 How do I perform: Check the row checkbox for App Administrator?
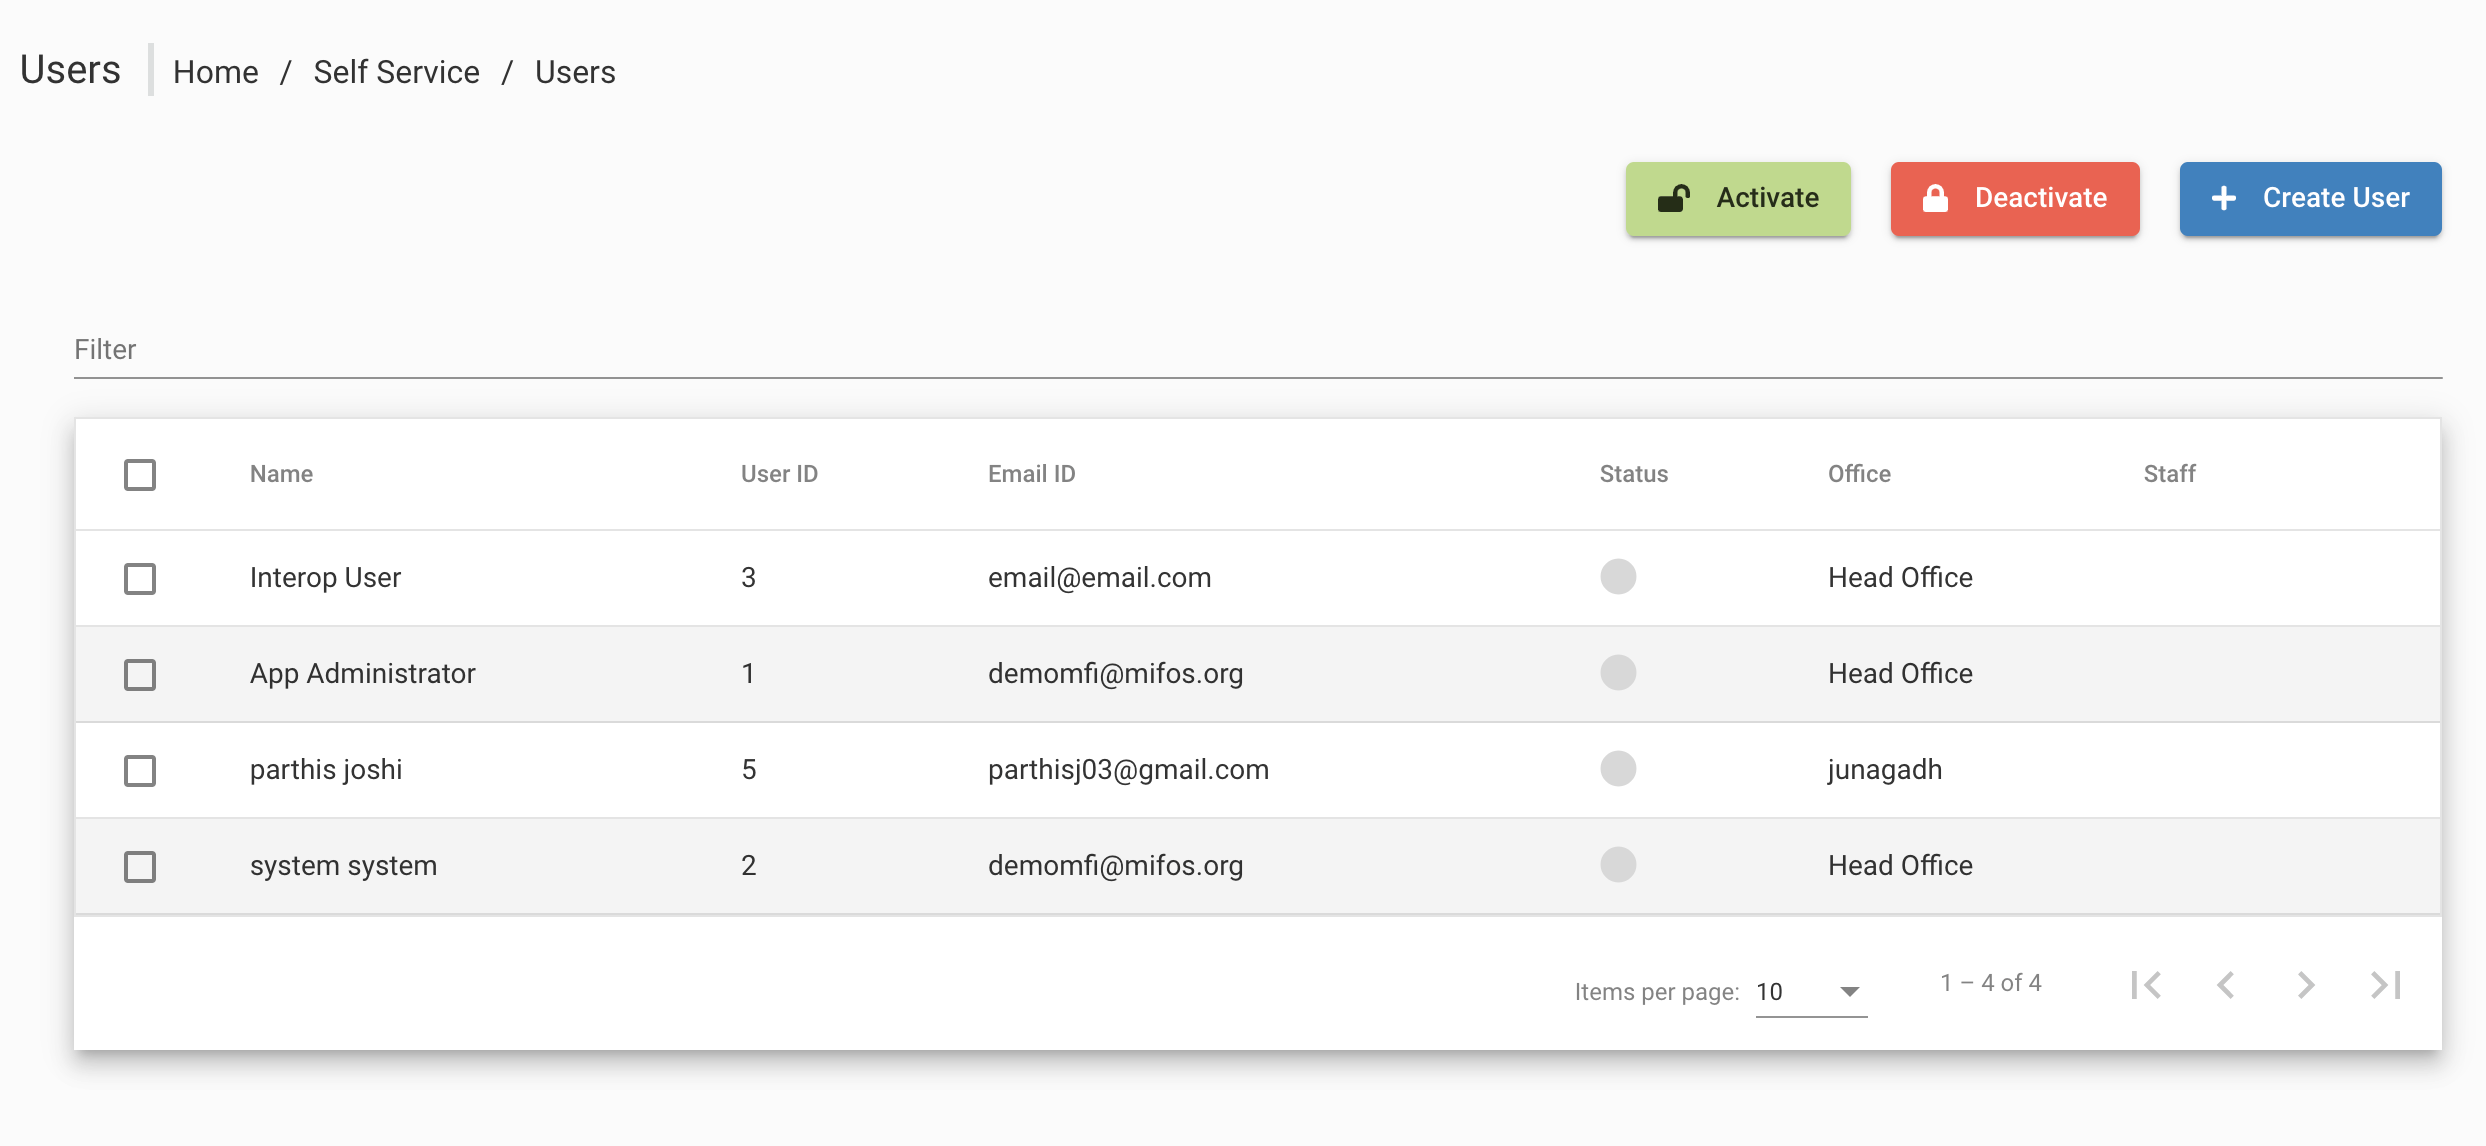tap(140, 674)
